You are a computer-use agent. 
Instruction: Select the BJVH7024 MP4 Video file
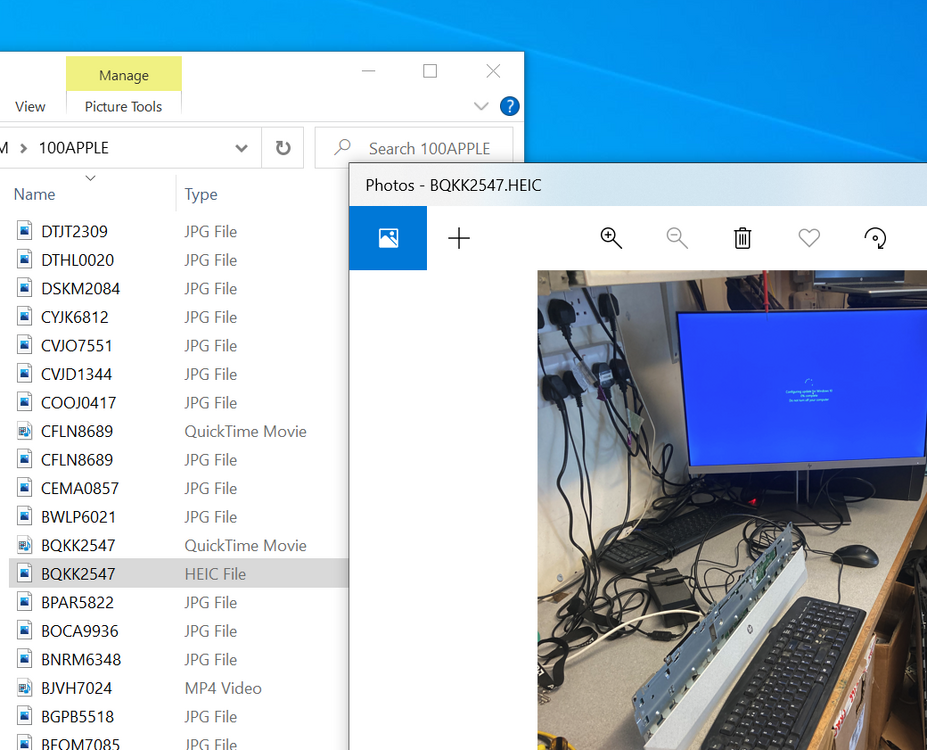[x=179, y=688]
